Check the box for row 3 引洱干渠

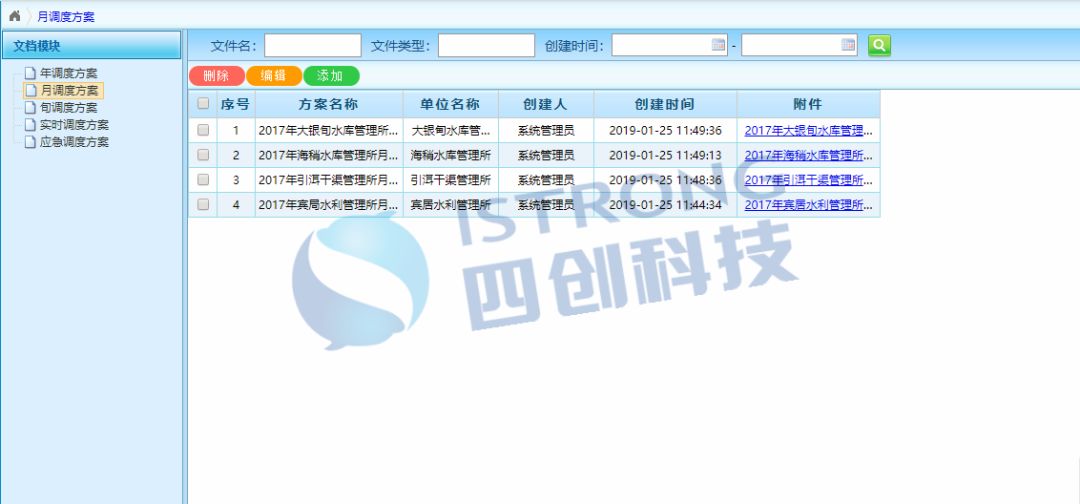[x=203, y=180]
